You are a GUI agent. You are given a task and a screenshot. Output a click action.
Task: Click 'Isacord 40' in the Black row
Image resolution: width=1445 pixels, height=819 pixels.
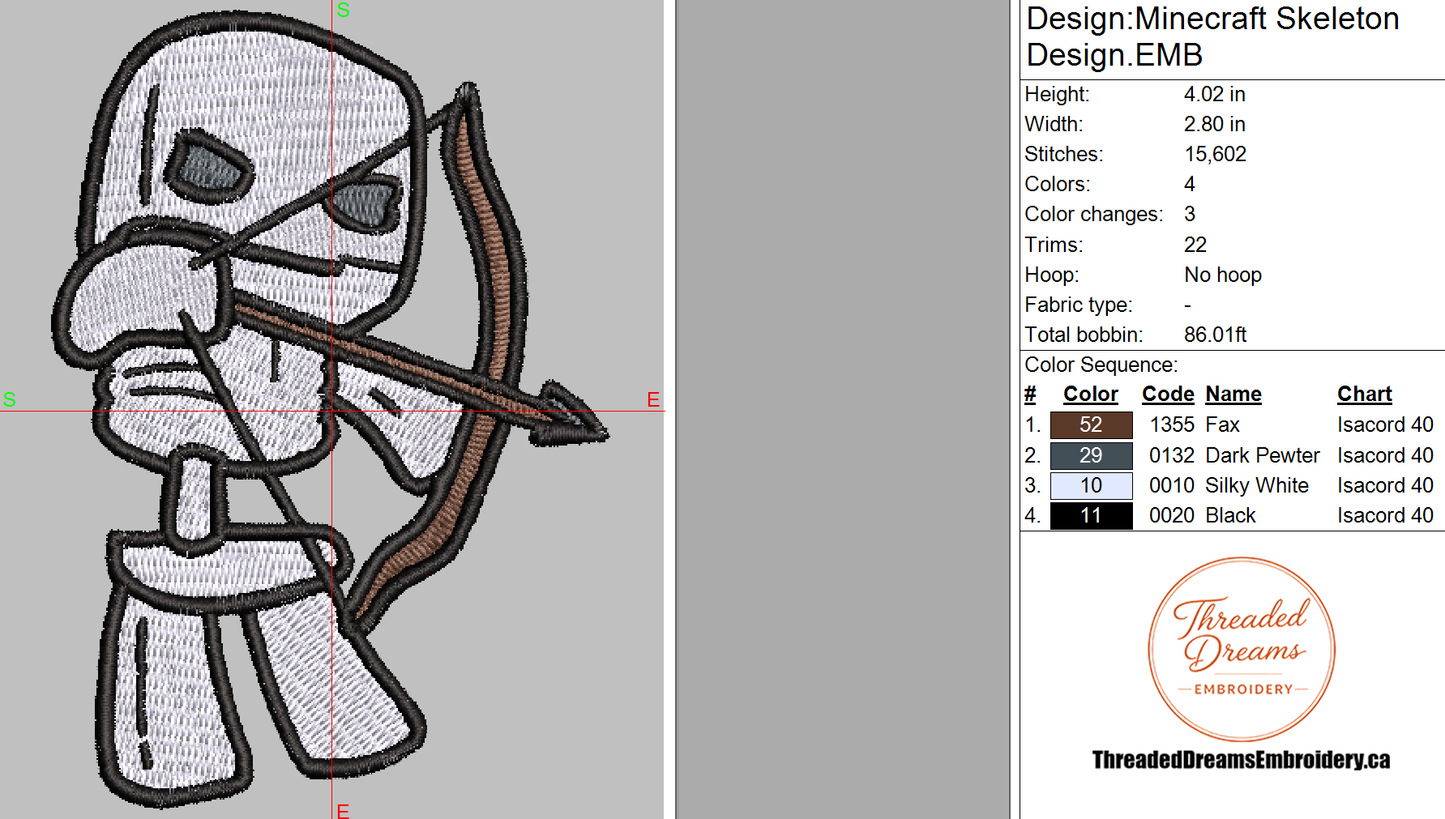1385,515
